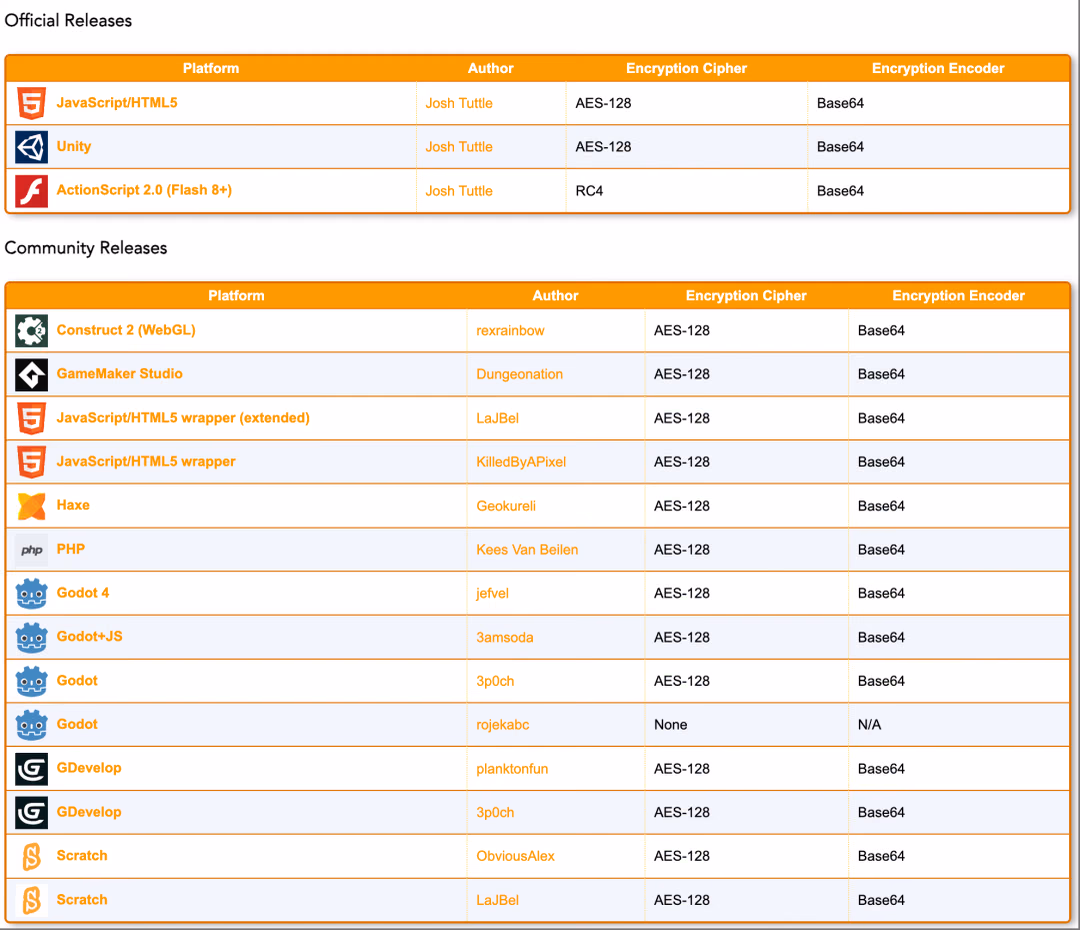1080x930 pixels.
Task: Click the HTML5 shield icon under Official Releases
Action: tap(32, 103)
